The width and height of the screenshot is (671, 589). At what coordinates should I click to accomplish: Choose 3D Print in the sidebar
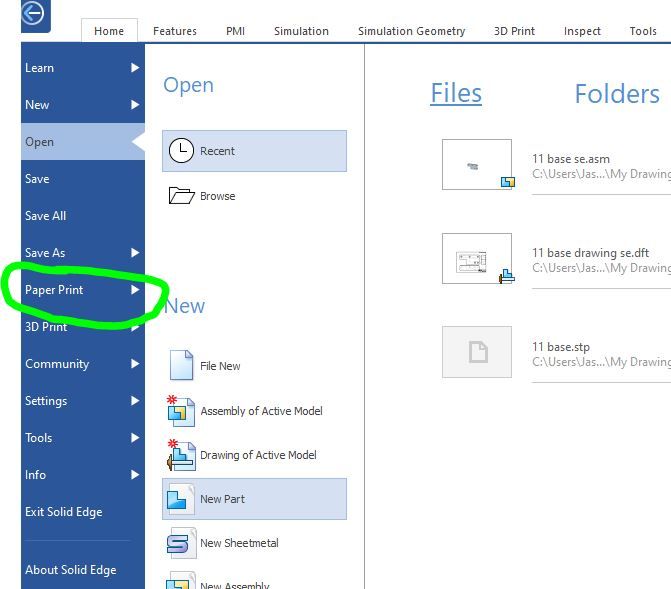point(83,327)
